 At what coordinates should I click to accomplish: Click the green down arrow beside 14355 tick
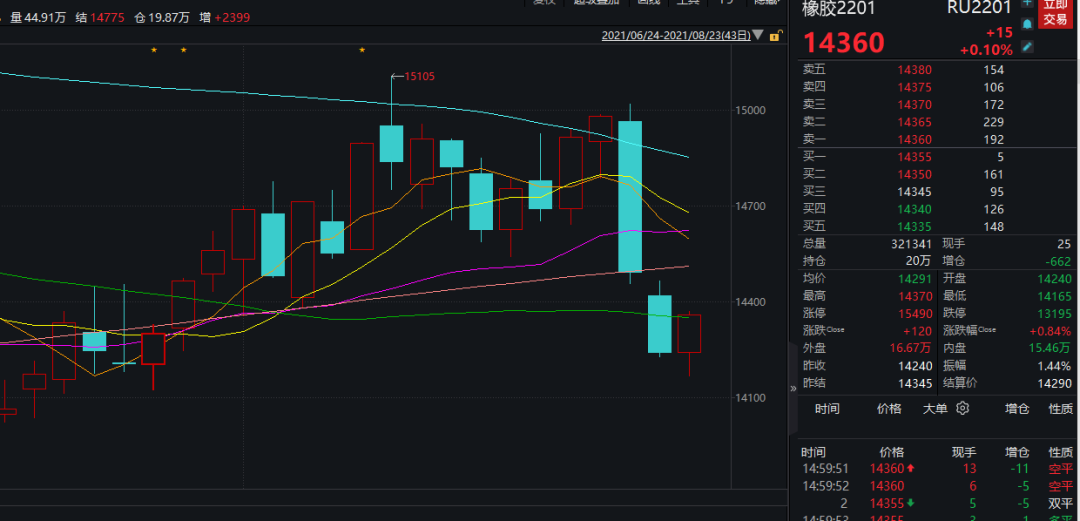coord(911,503)
